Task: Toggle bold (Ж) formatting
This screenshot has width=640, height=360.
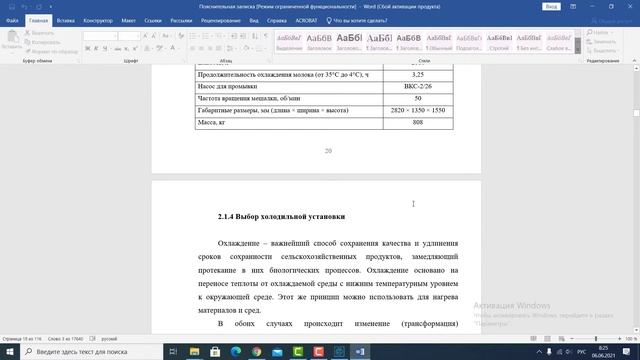Action: click(87, 49)
